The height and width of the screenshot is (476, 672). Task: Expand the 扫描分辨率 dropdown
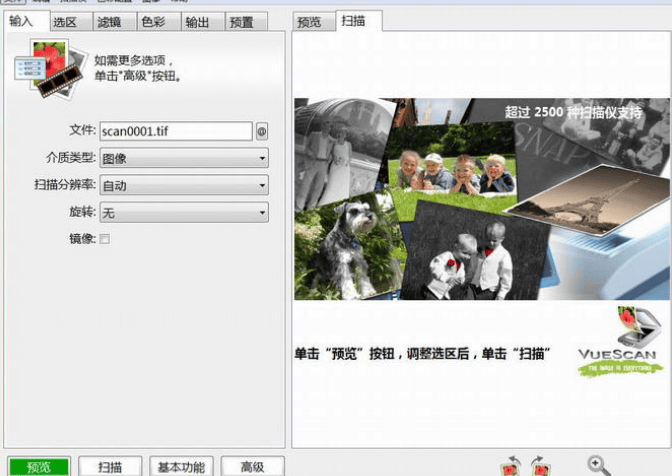[x=184, y=185]
